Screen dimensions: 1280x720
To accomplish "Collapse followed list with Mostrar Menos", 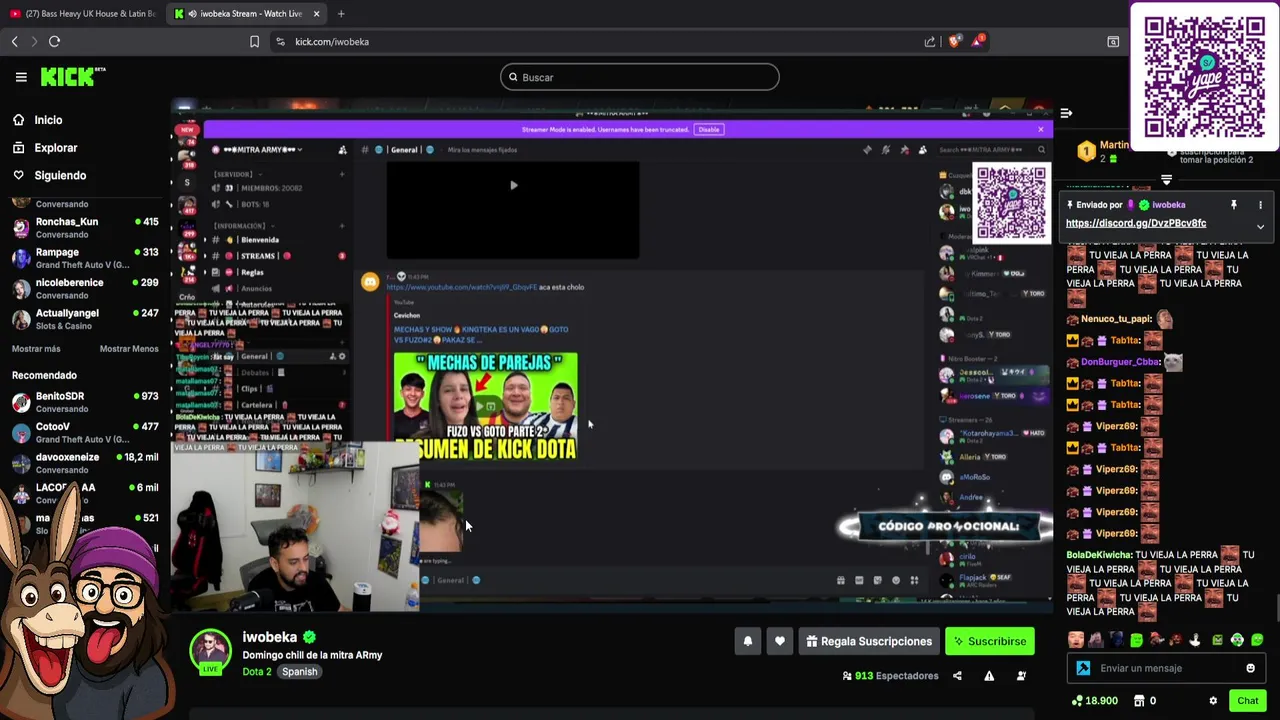I will 129,349.
